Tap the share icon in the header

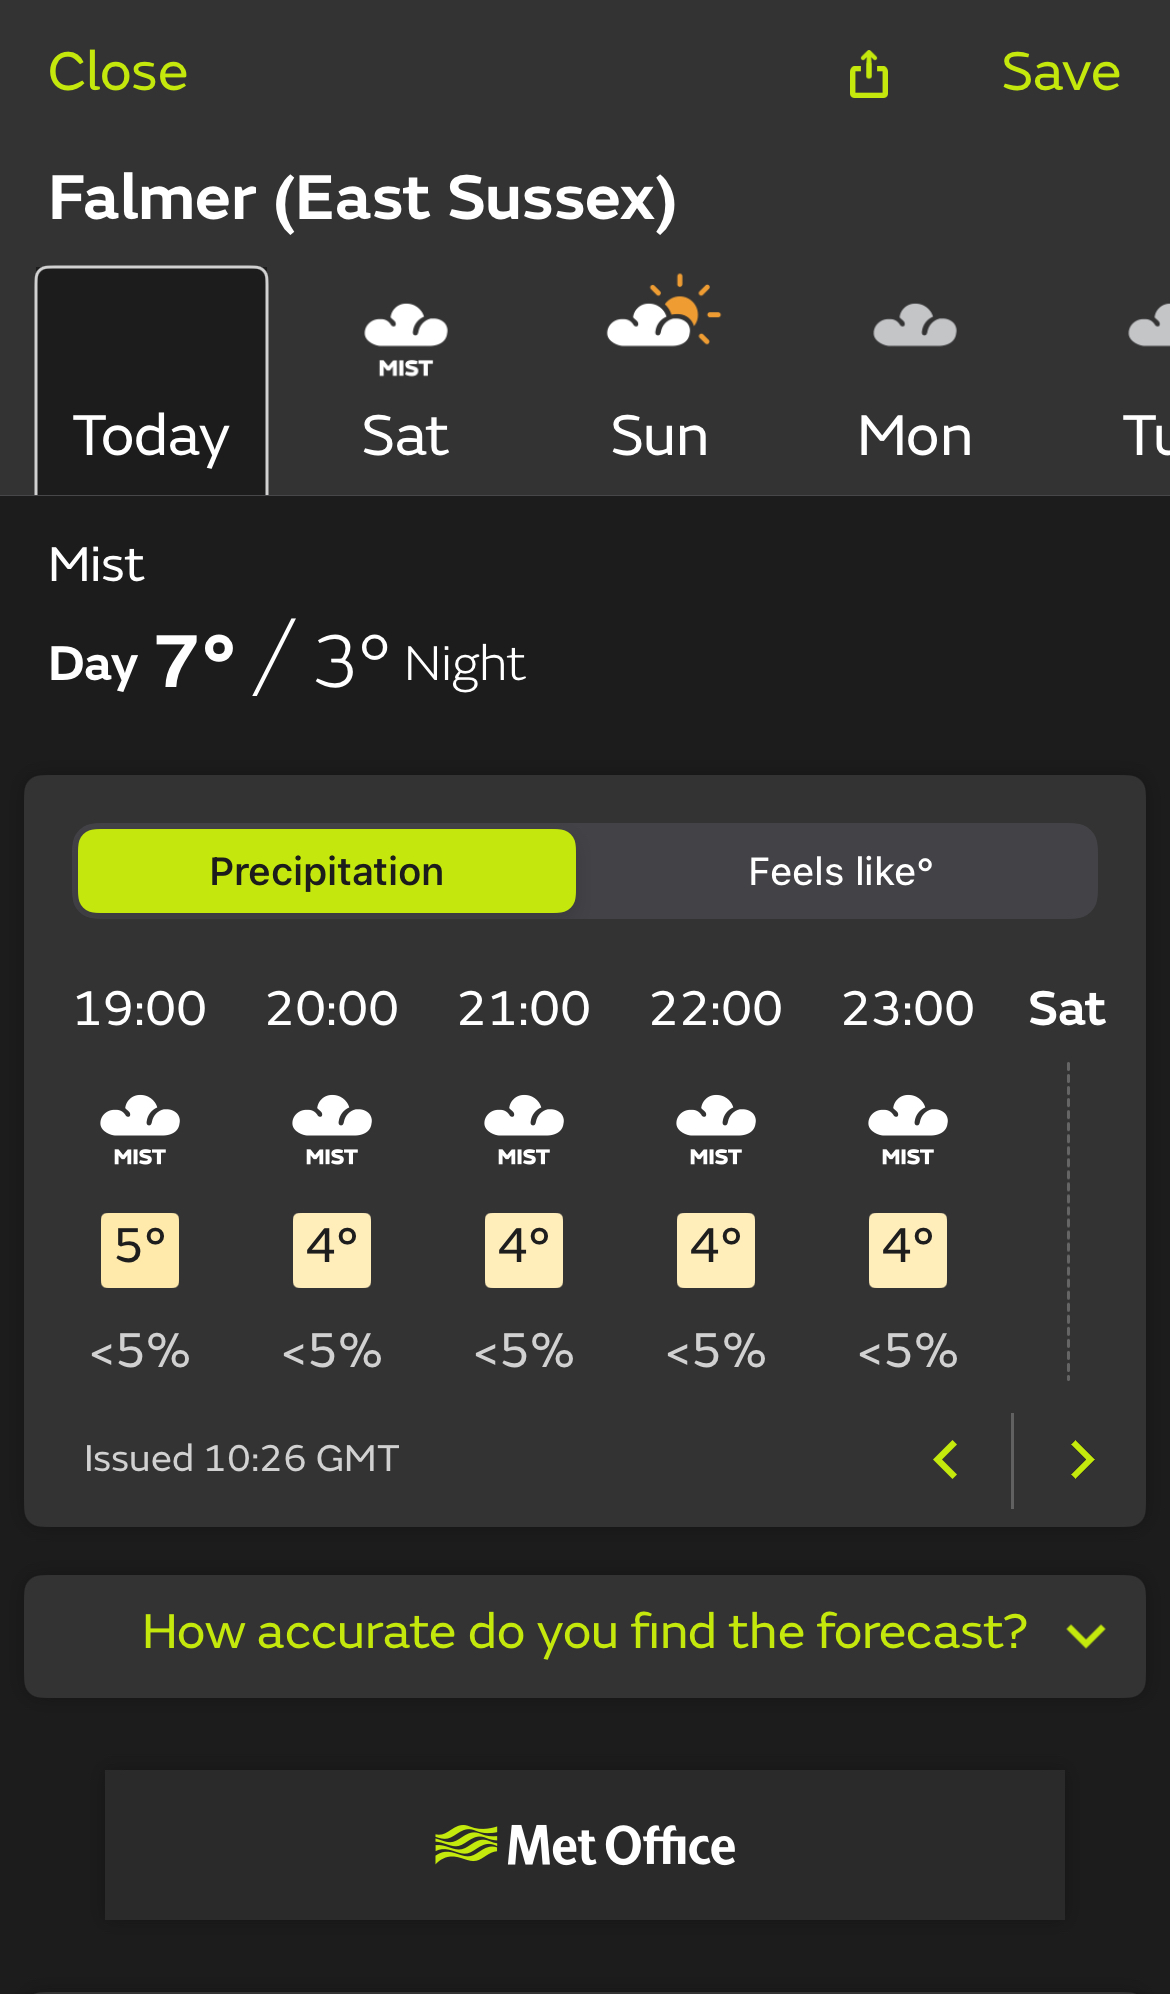pos(868,74)
